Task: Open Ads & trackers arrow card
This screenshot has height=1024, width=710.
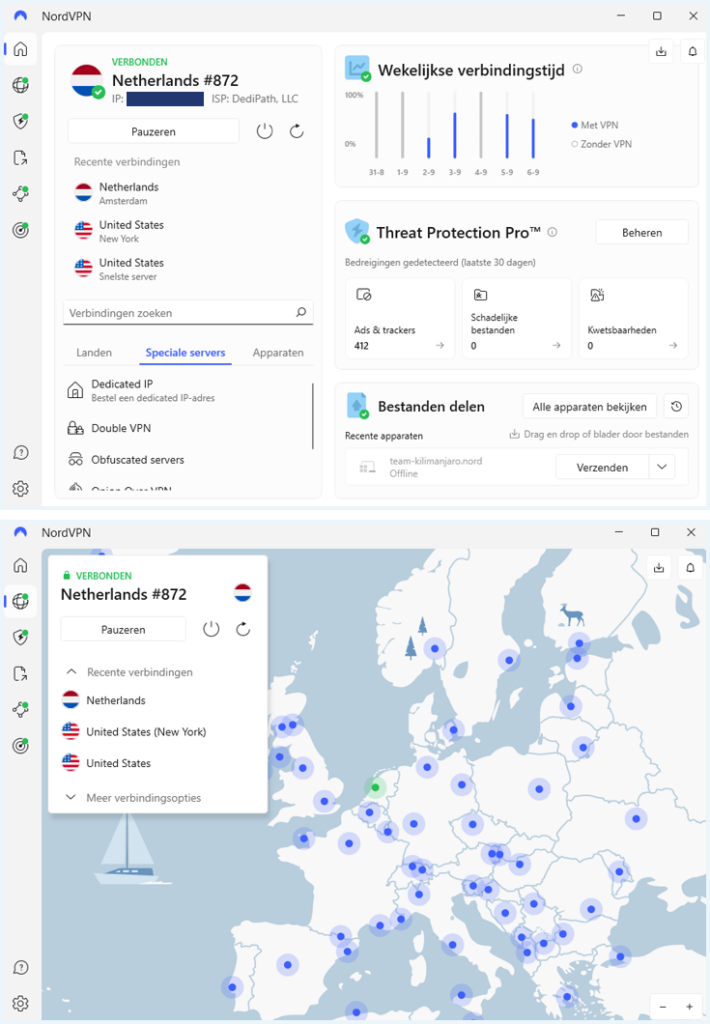Action: pyautogui.click(x=440, y=345)
